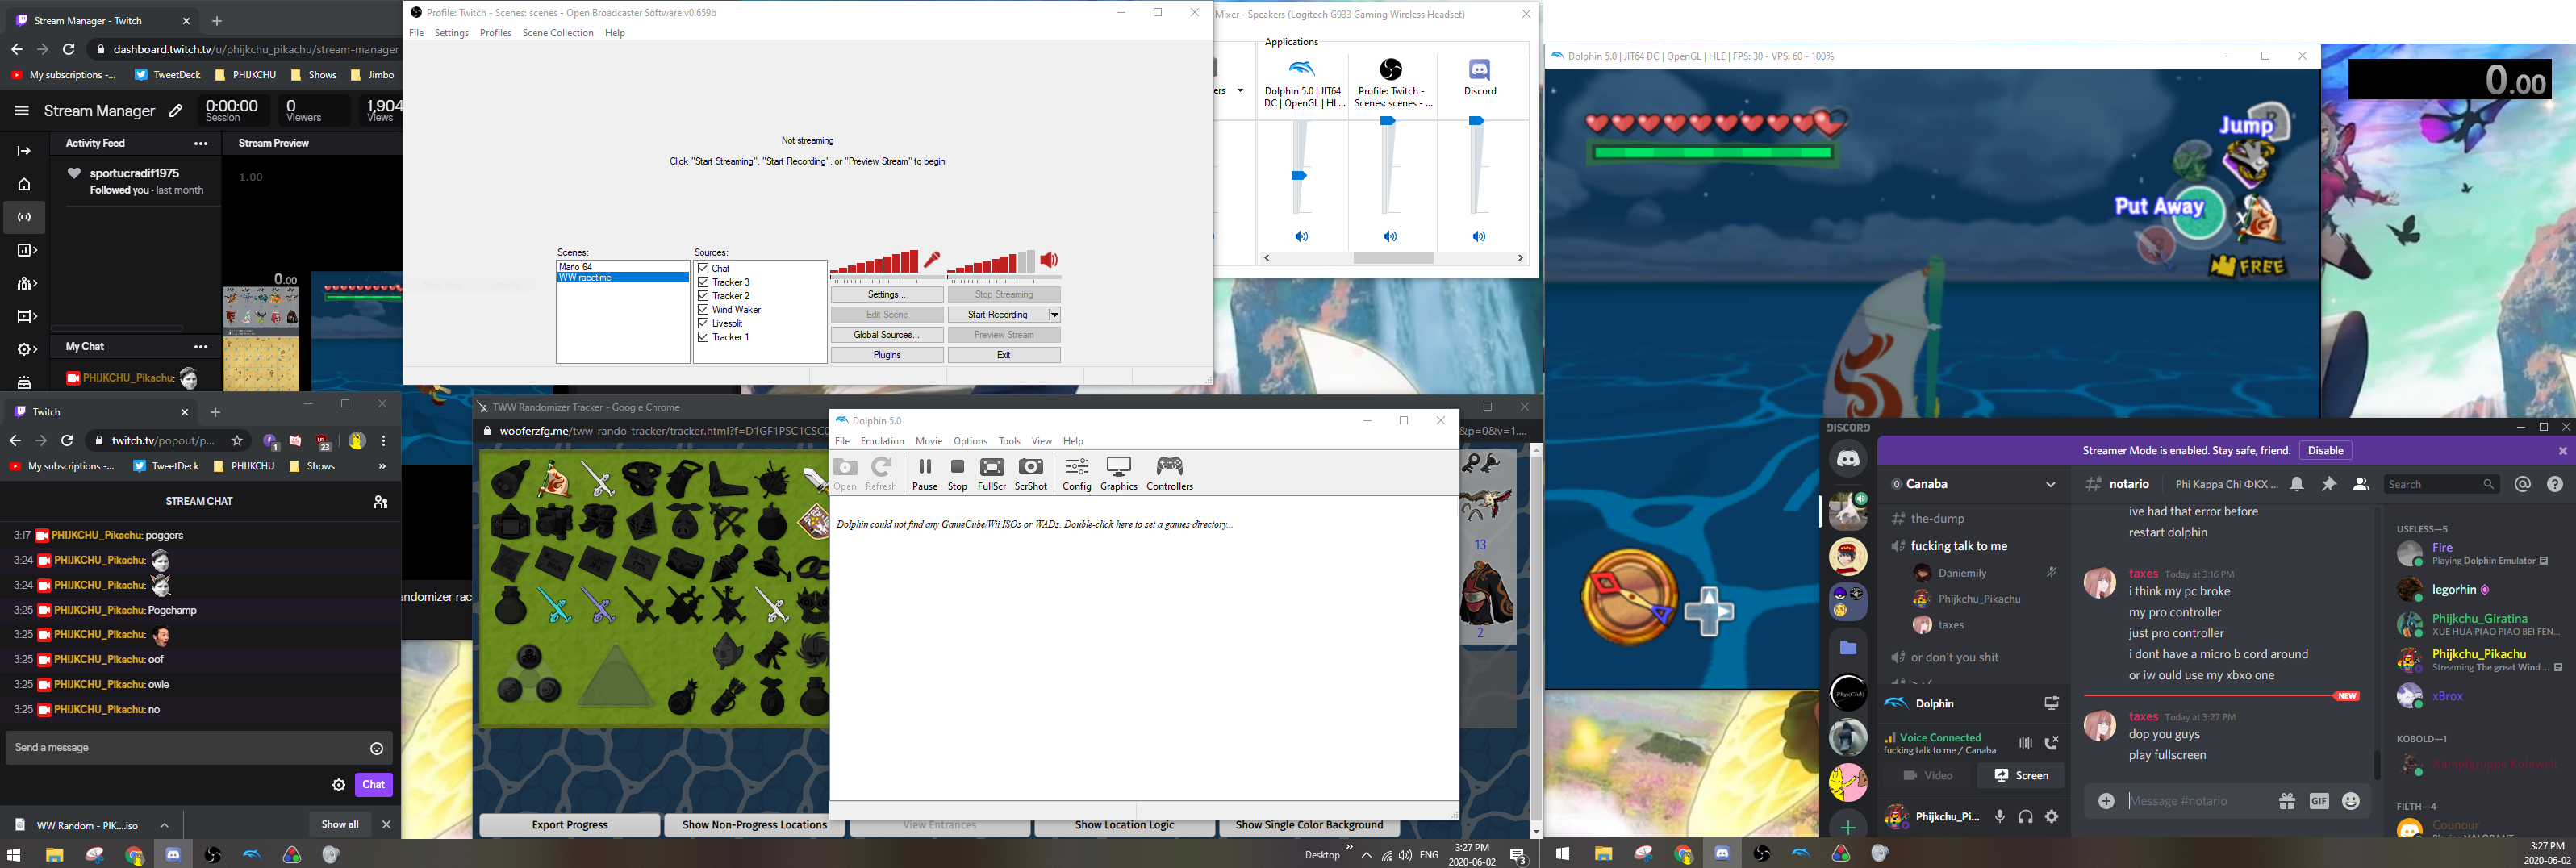Mute your microphone in Discord
Screen dimensions: 2576x868
(2000, 817)
